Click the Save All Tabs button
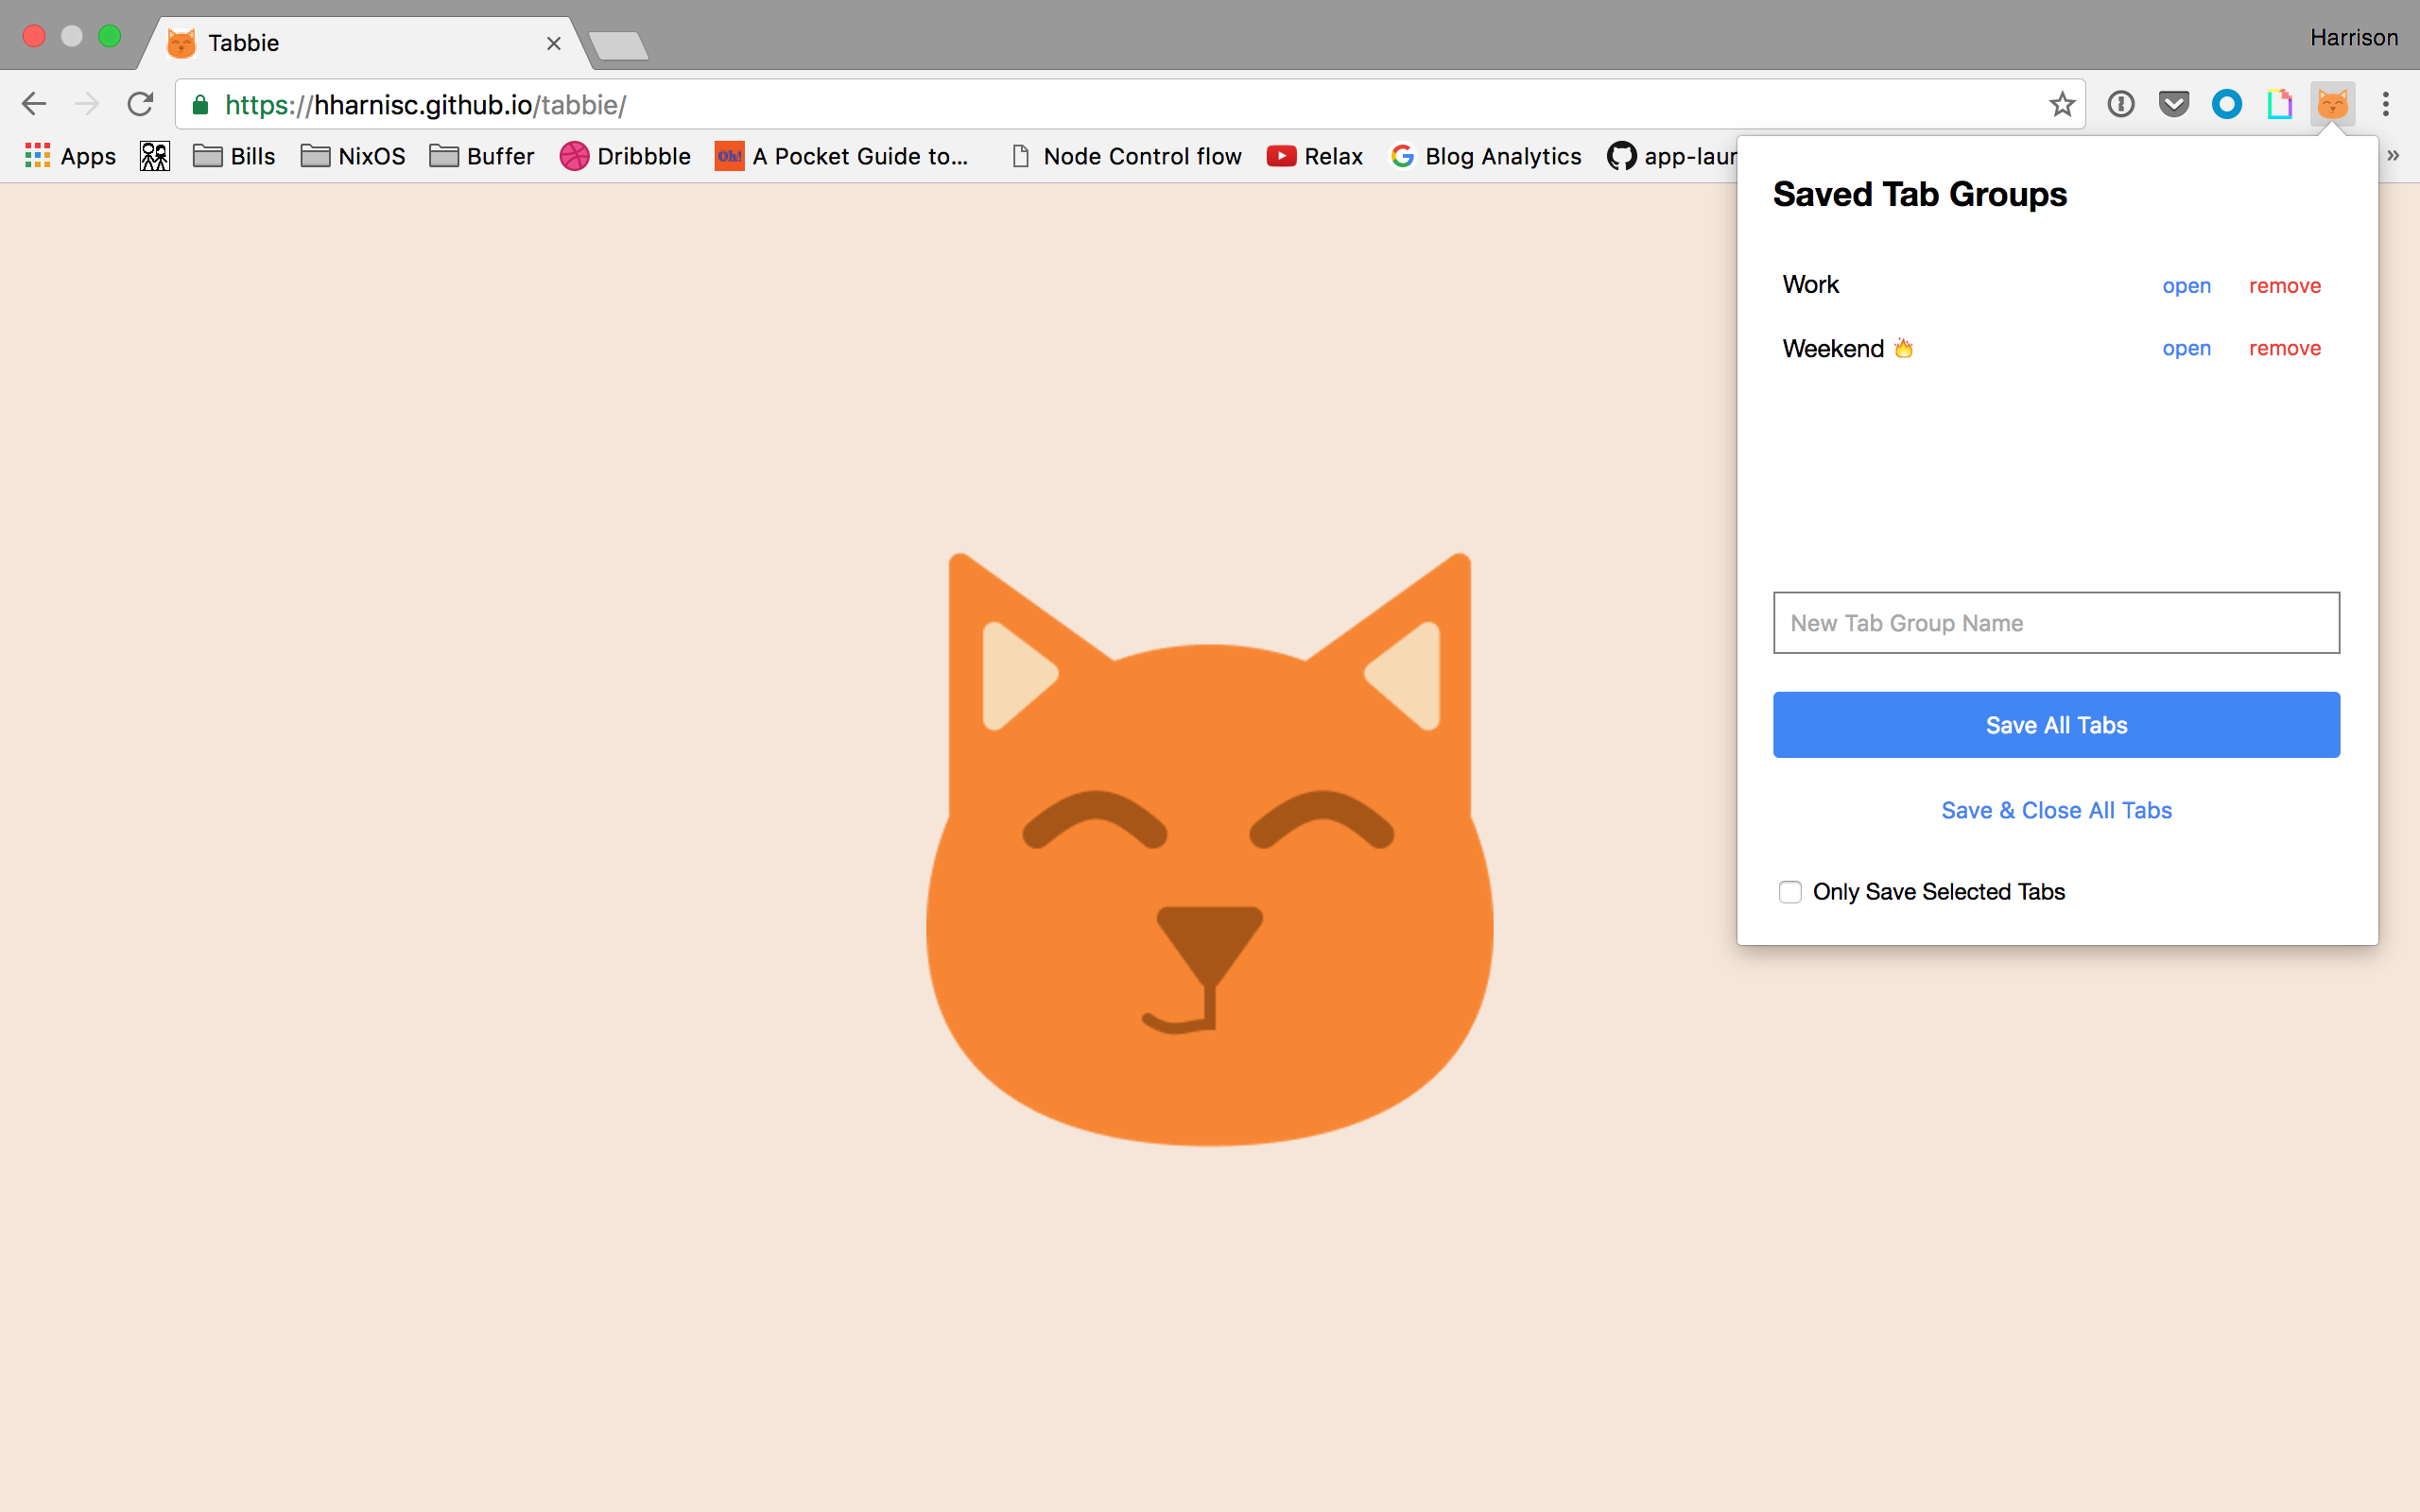The width and height of the screenshot is (2420, 1512). 2056,725
